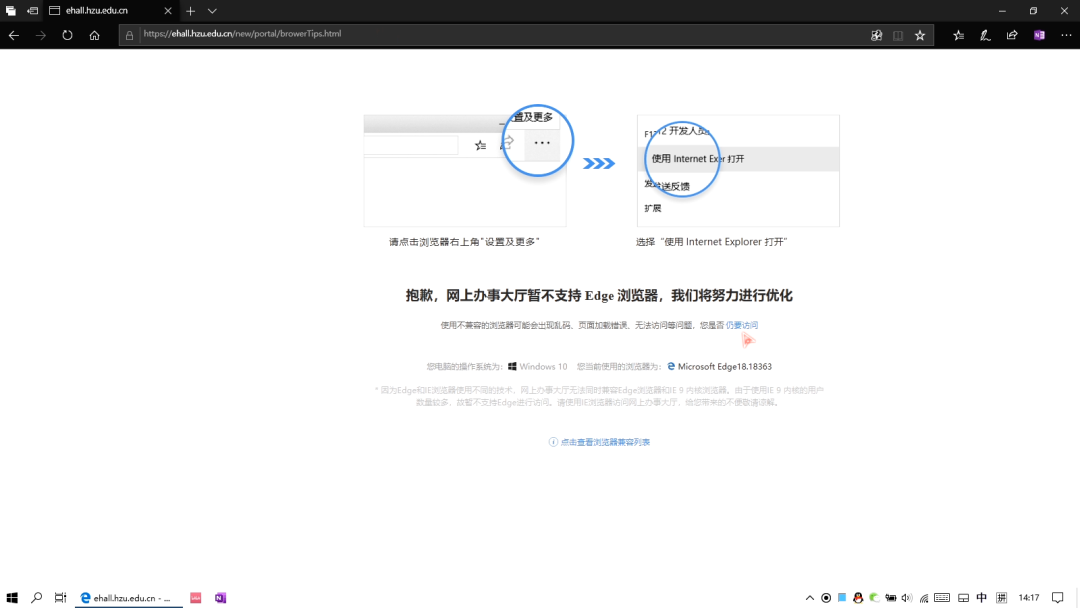Open the Favorites hub
The height and width of the screenshot is (608, 1080).
958,35
